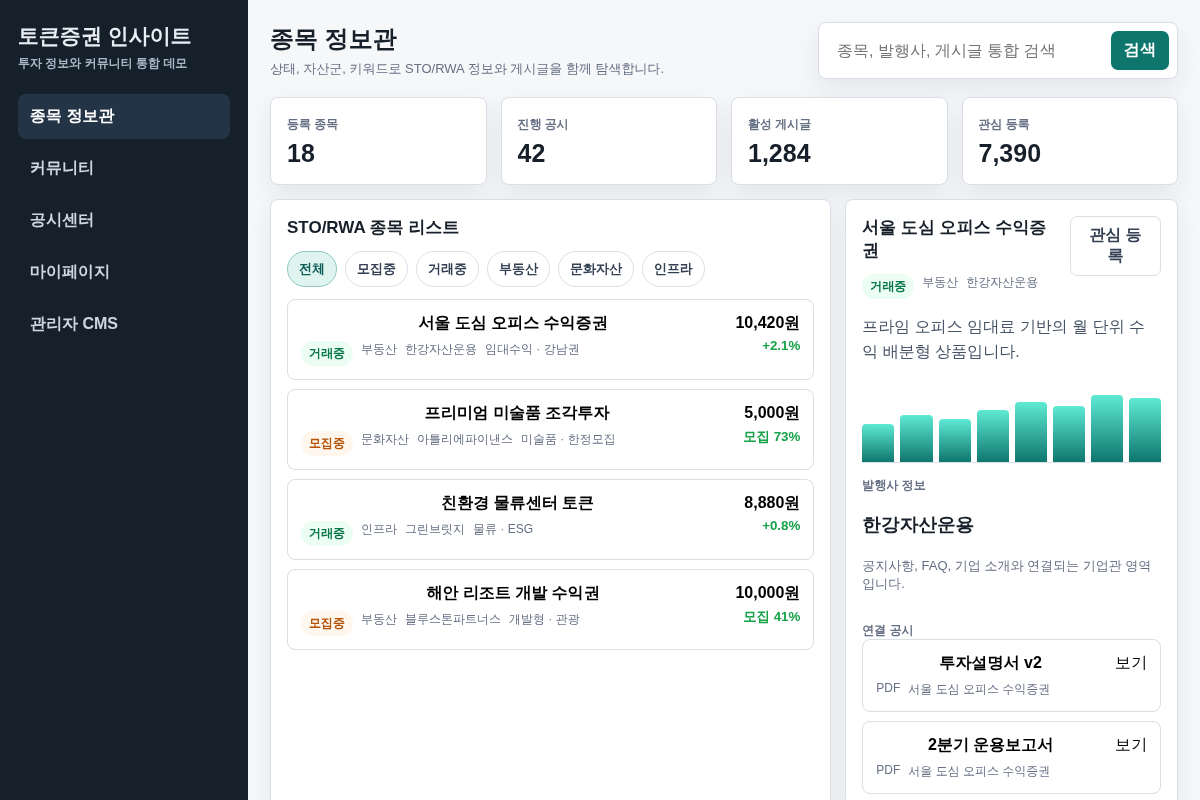Click the 10,420원 price value
1200x800 pixels.
coord(767,323)
